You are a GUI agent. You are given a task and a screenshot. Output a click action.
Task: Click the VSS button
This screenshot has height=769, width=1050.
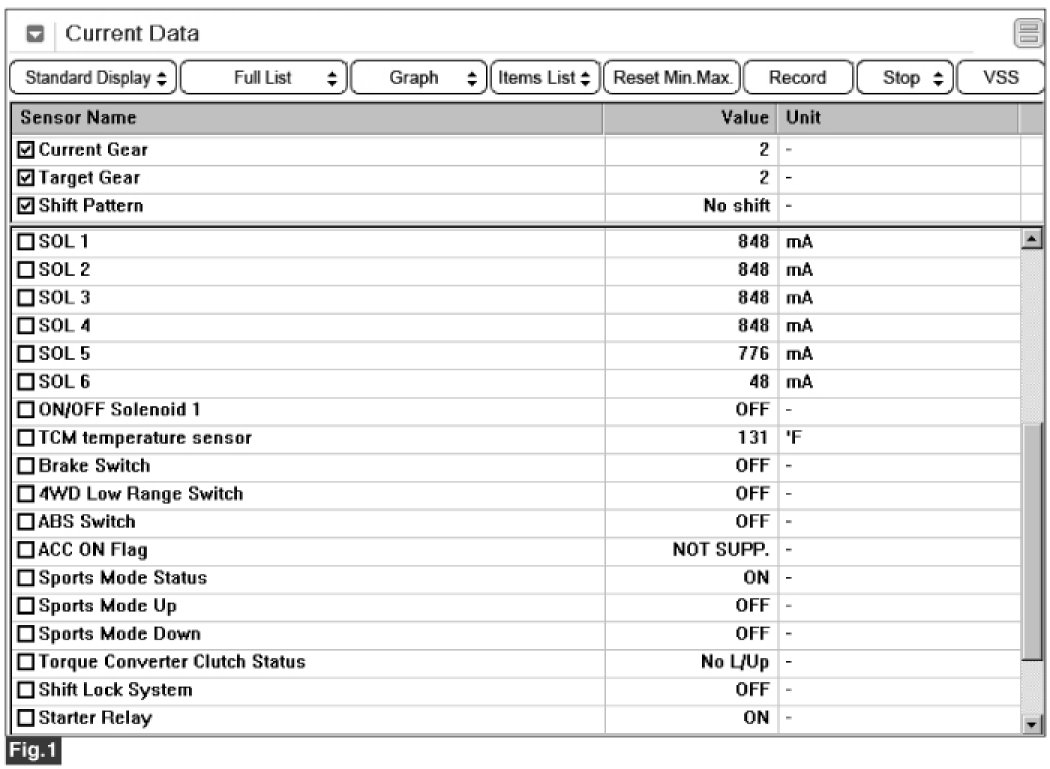coord(1000,78)
